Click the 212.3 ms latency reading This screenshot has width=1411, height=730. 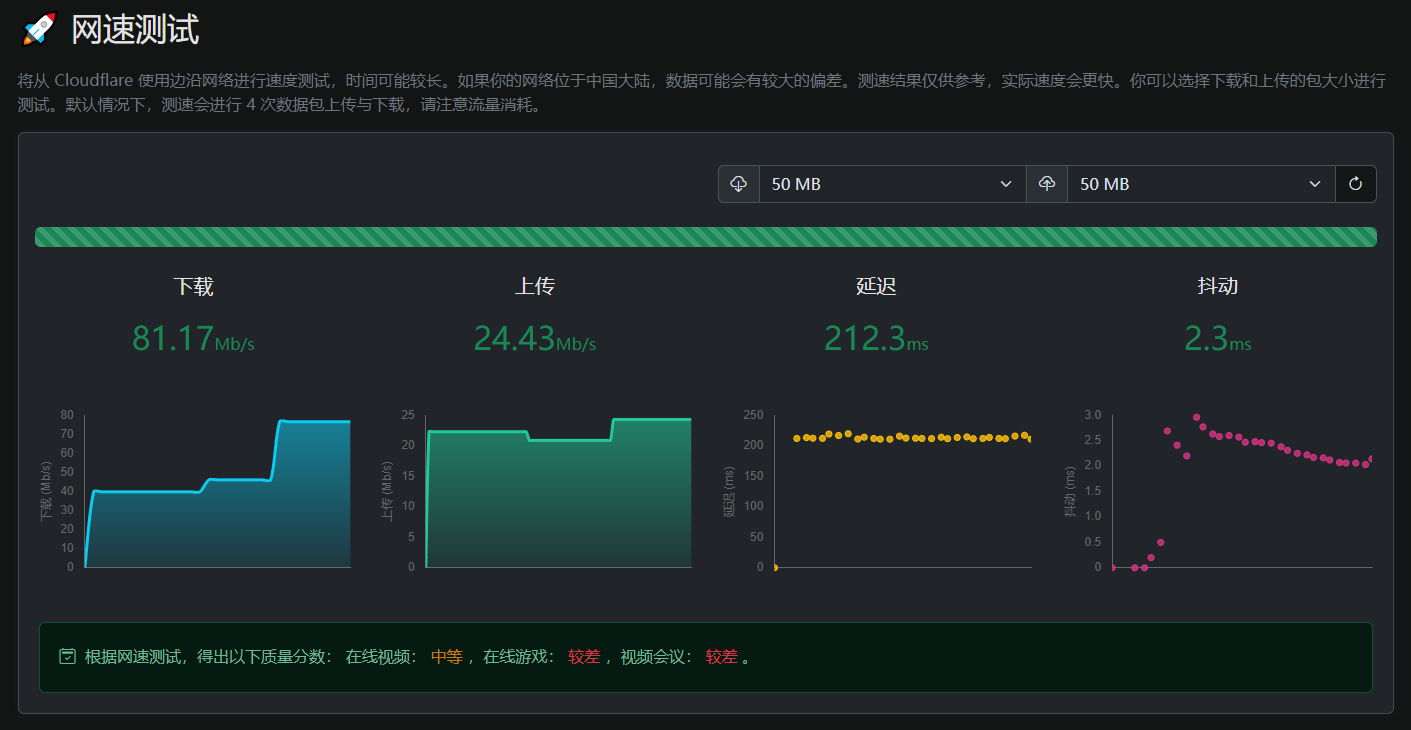point(876,339)
